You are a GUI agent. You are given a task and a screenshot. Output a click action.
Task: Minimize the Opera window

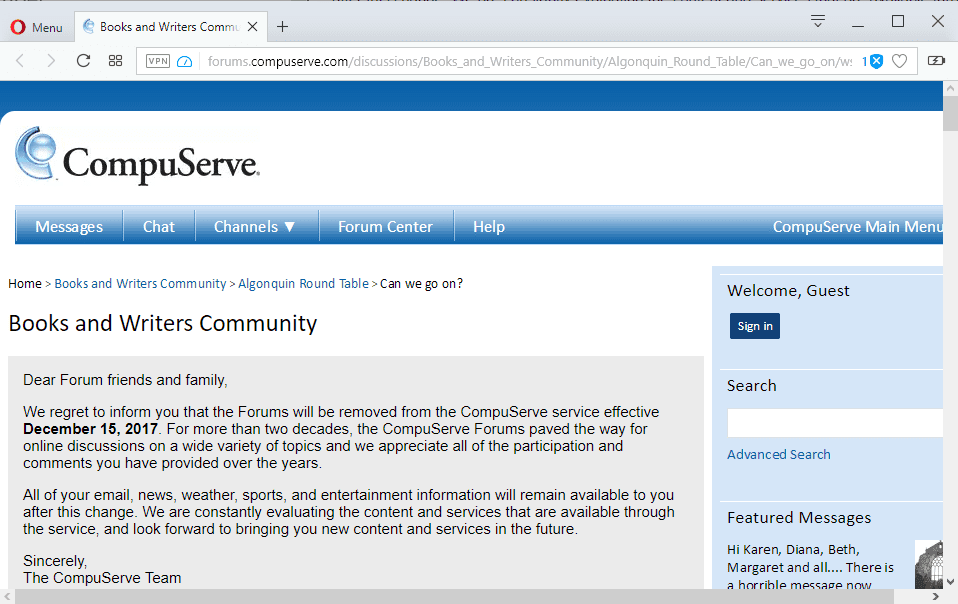pos(858,26)
